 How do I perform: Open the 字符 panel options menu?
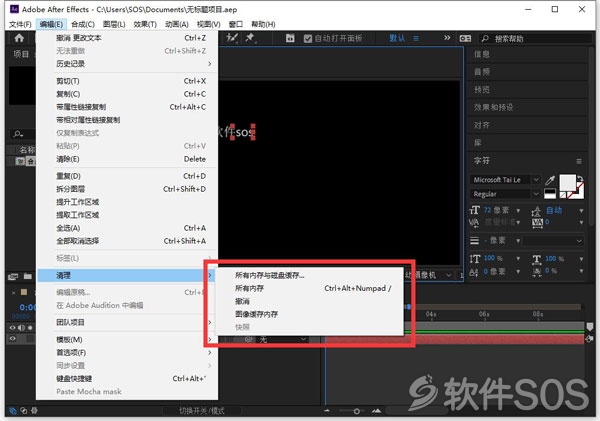[x=579, y=162]
